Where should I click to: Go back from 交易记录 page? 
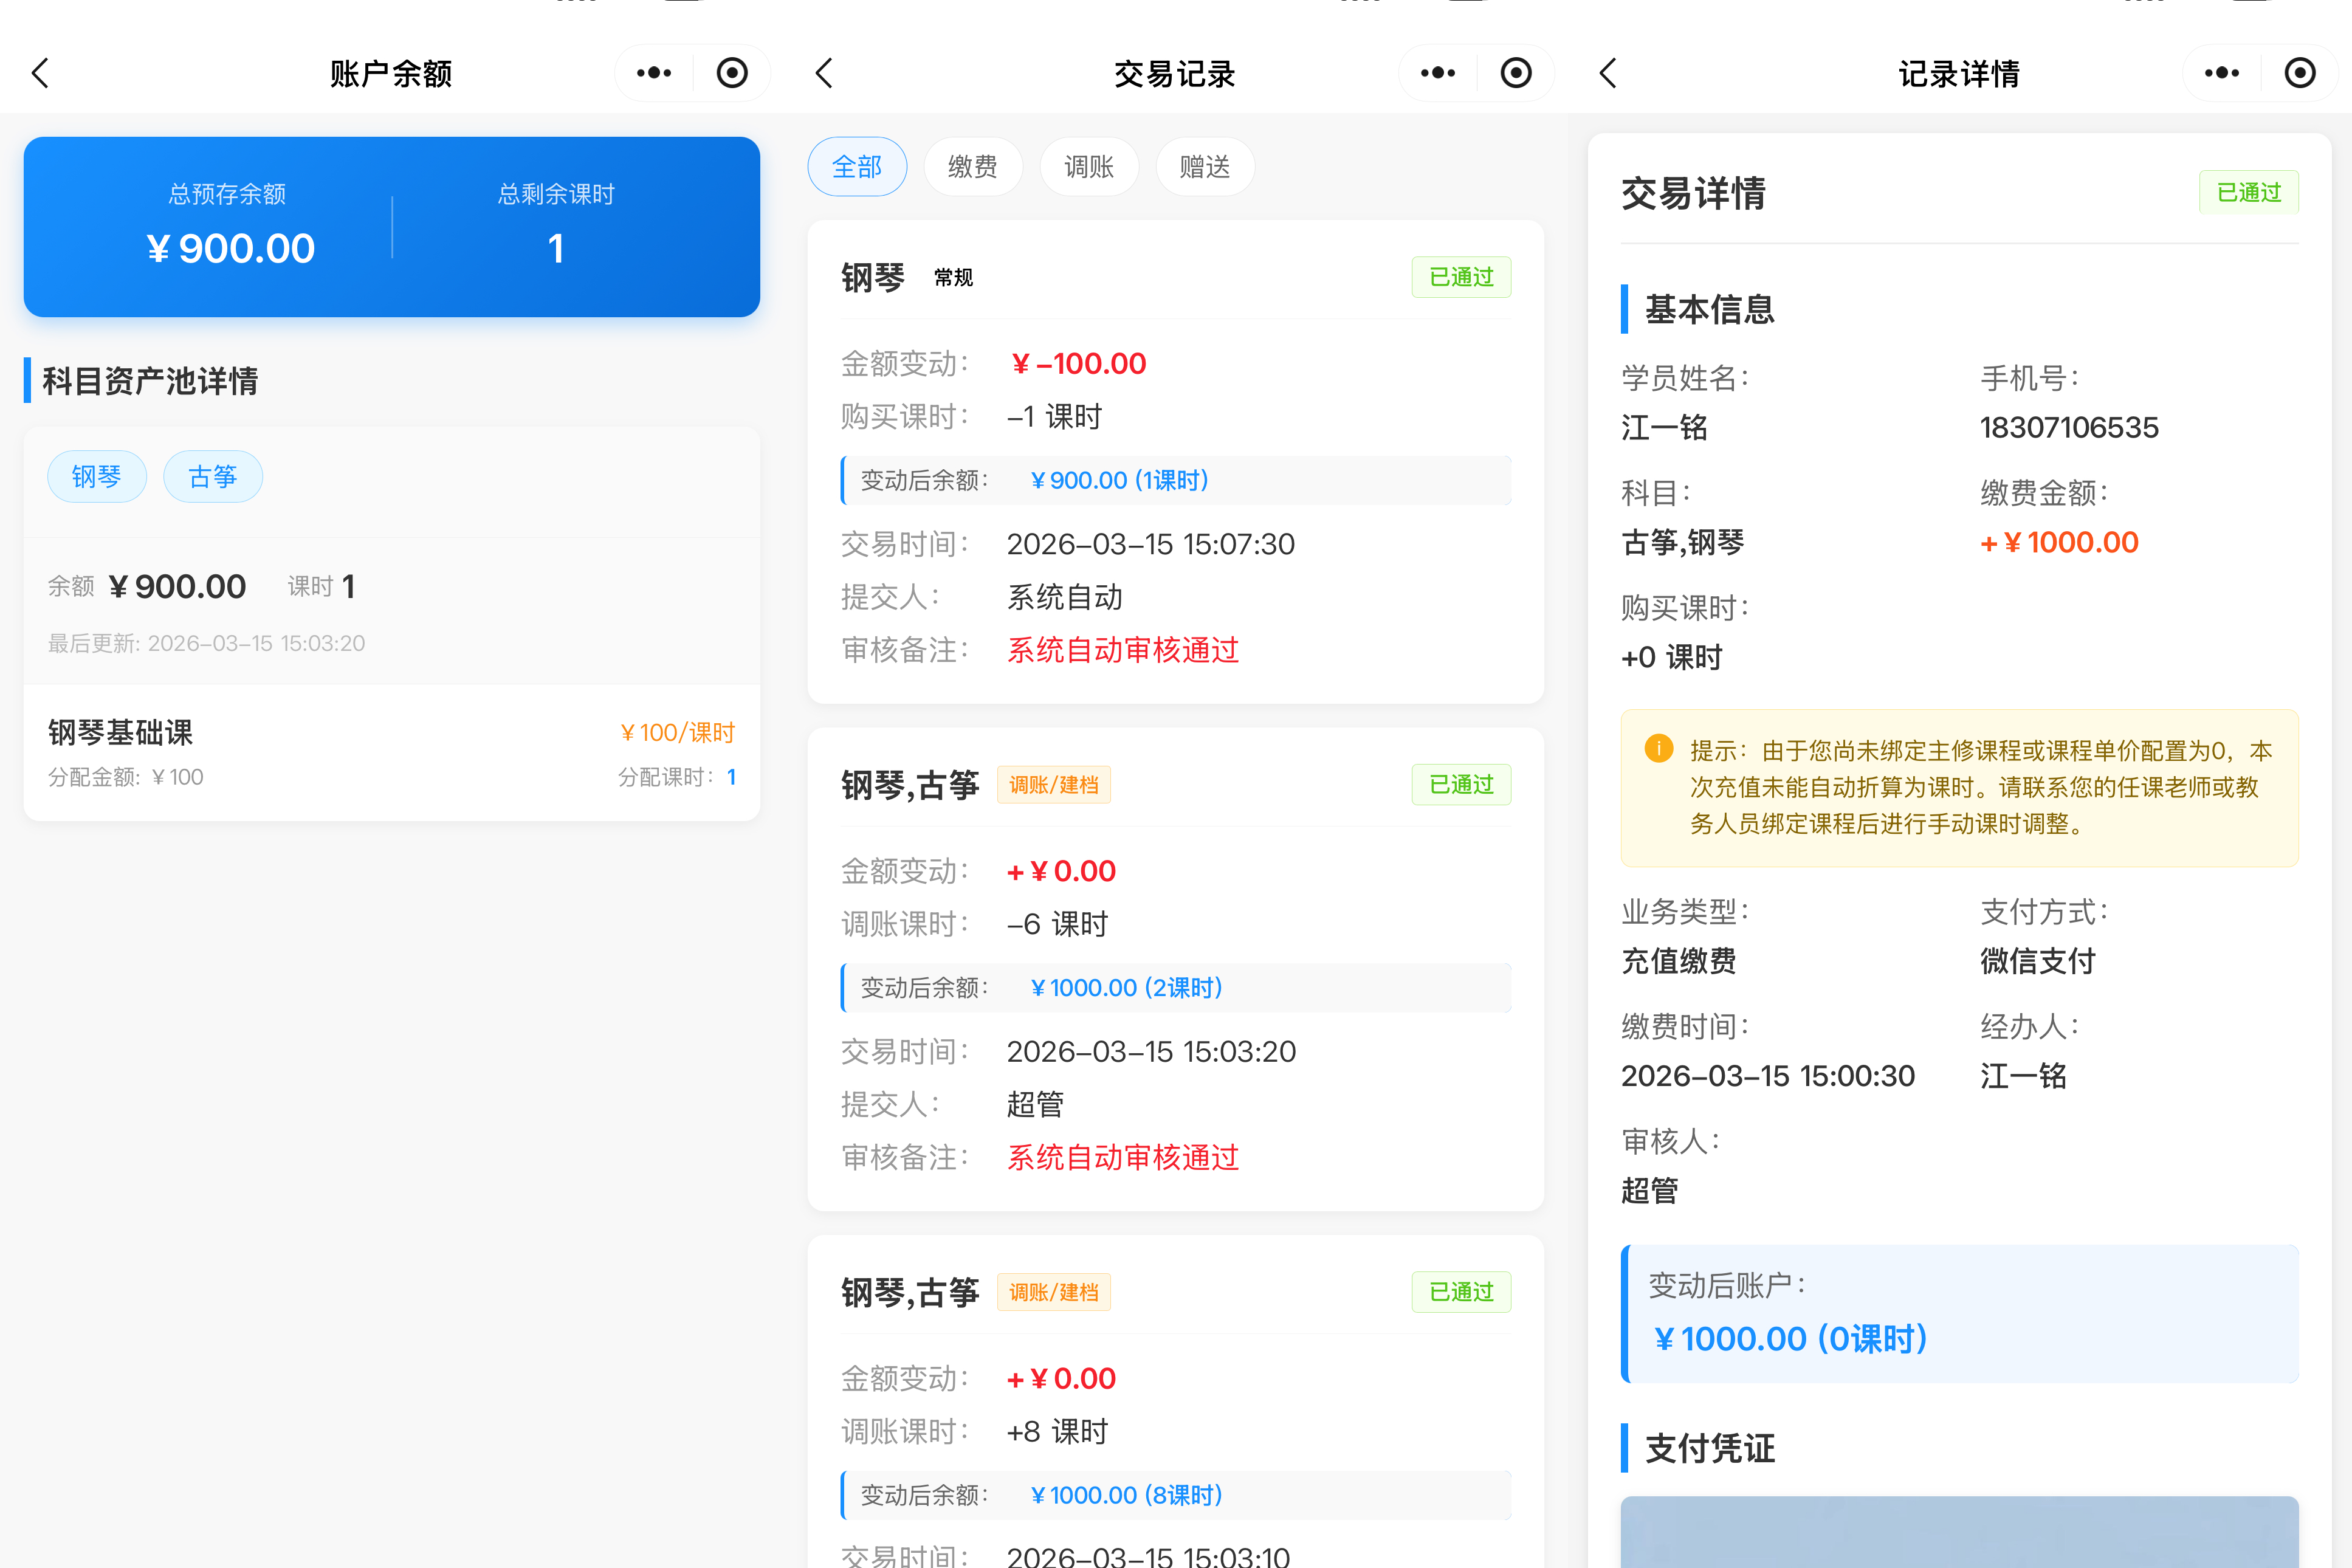824,73
